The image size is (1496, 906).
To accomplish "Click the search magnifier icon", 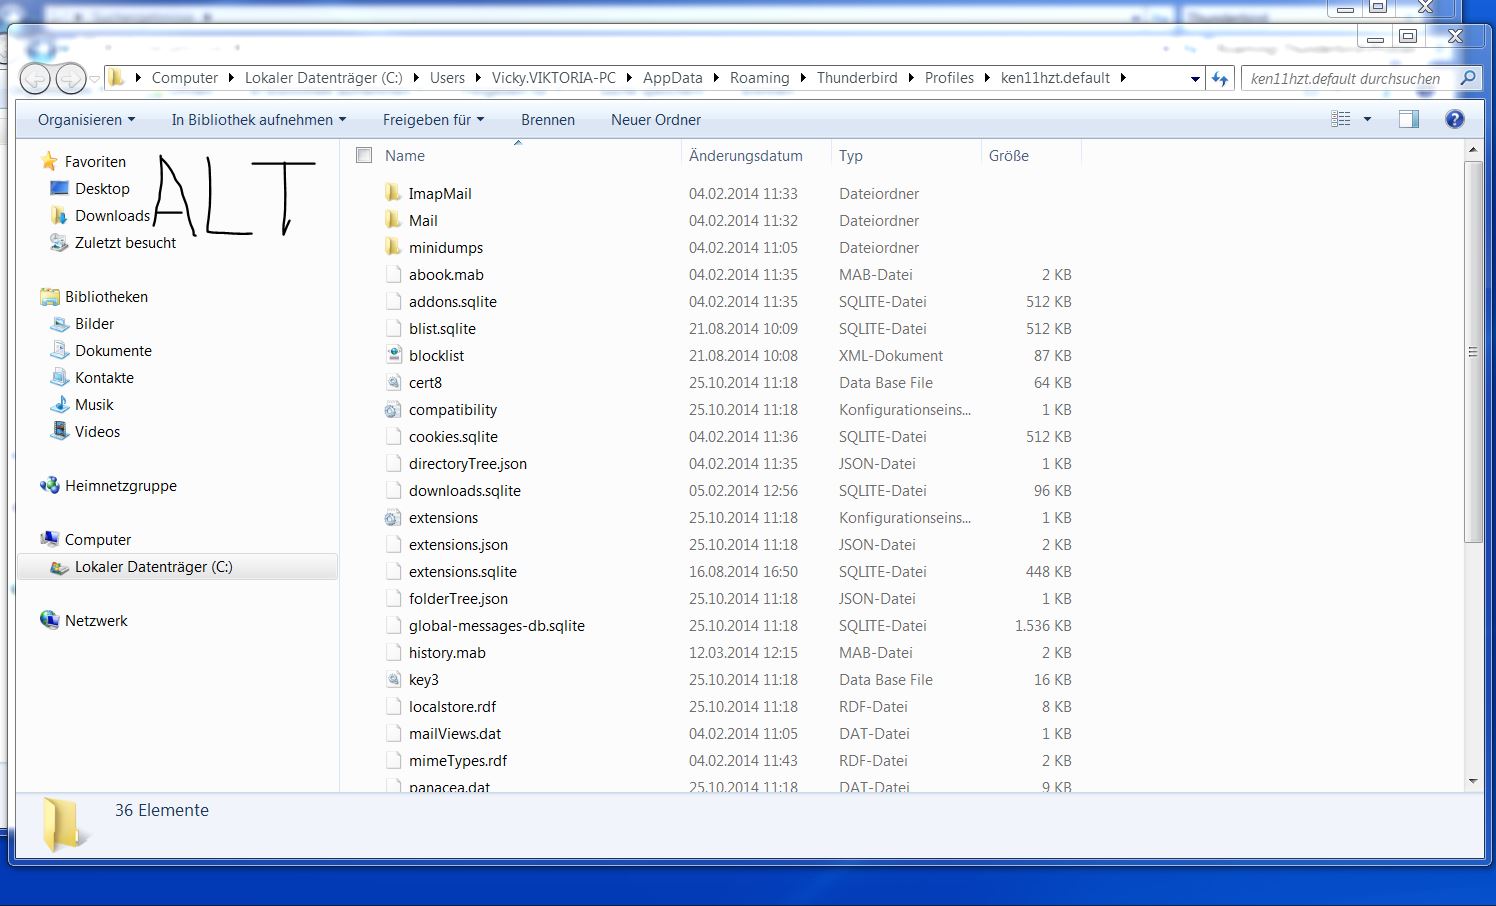I will click(1468, 78).
